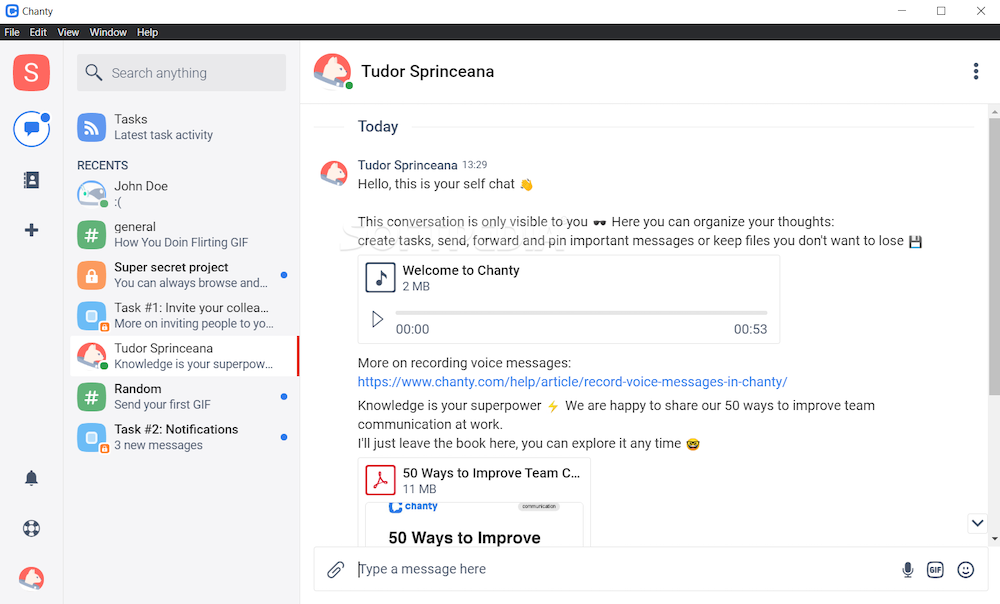Image resolution: width=1000 pixels, height=604 pixels.
Task: Open the Window menu
Action: tap(108, 32)
